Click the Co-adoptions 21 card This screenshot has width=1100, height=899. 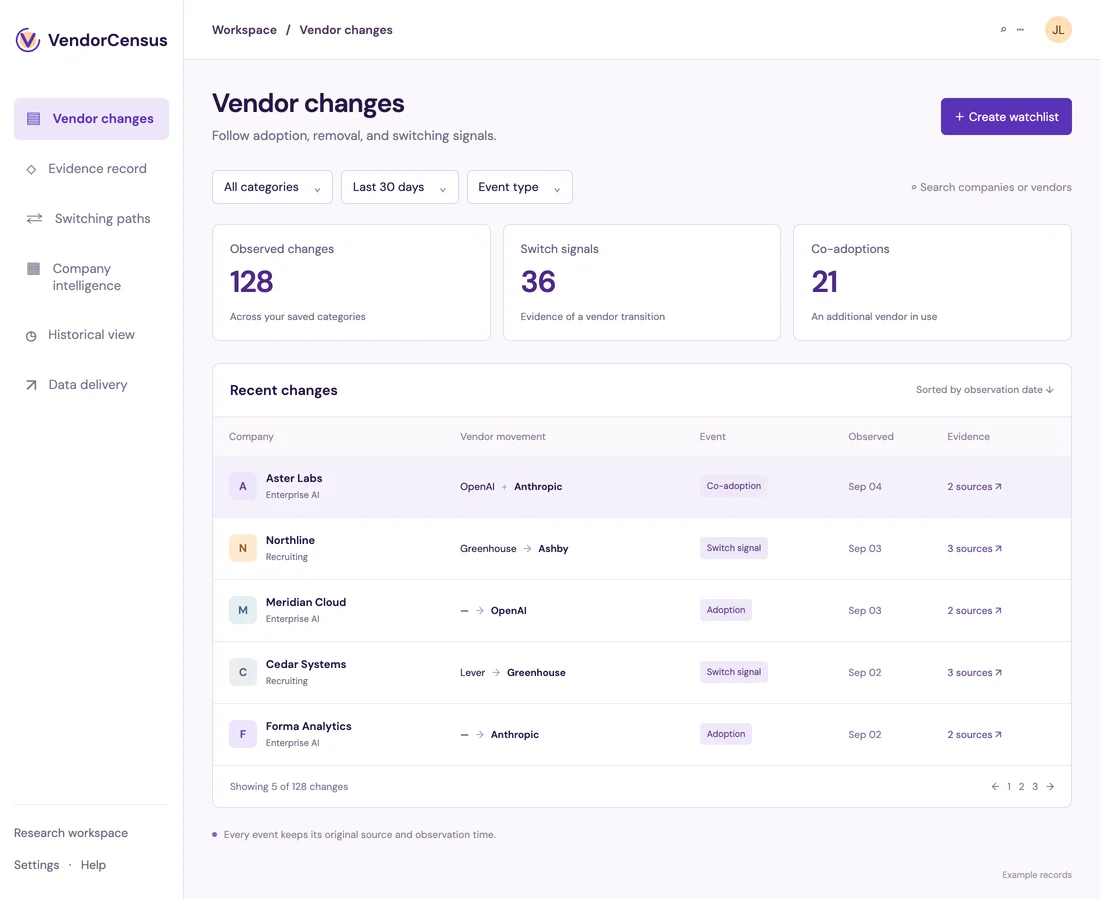[932, 283]
